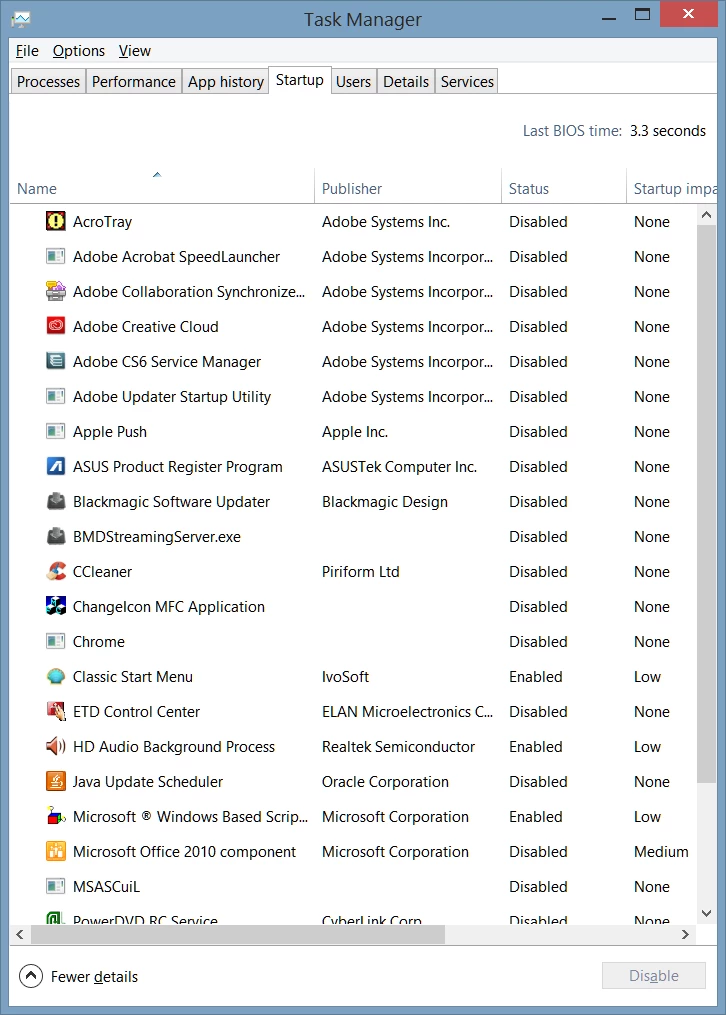Click the Adobe Acrobat SpeedLauncher icon
This screenshot has height=1015, width=726.
click(56, 256)
